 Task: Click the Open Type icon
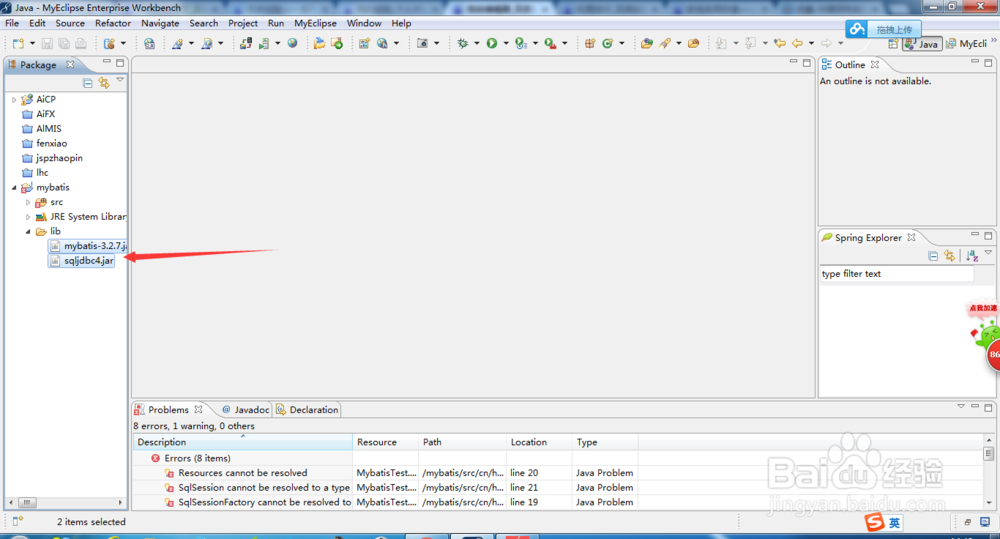pos(647,43)
